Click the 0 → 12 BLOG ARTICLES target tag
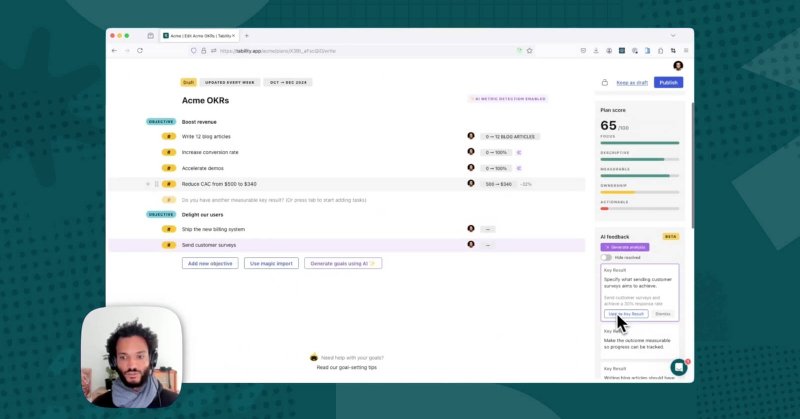This screenshot has height=419, width=800. pyautogui.click(x=510, y=137)
